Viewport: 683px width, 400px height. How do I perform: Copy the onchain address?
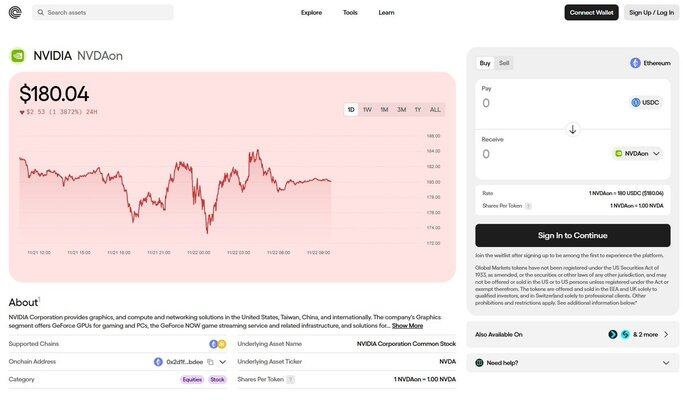coord(210,362)
